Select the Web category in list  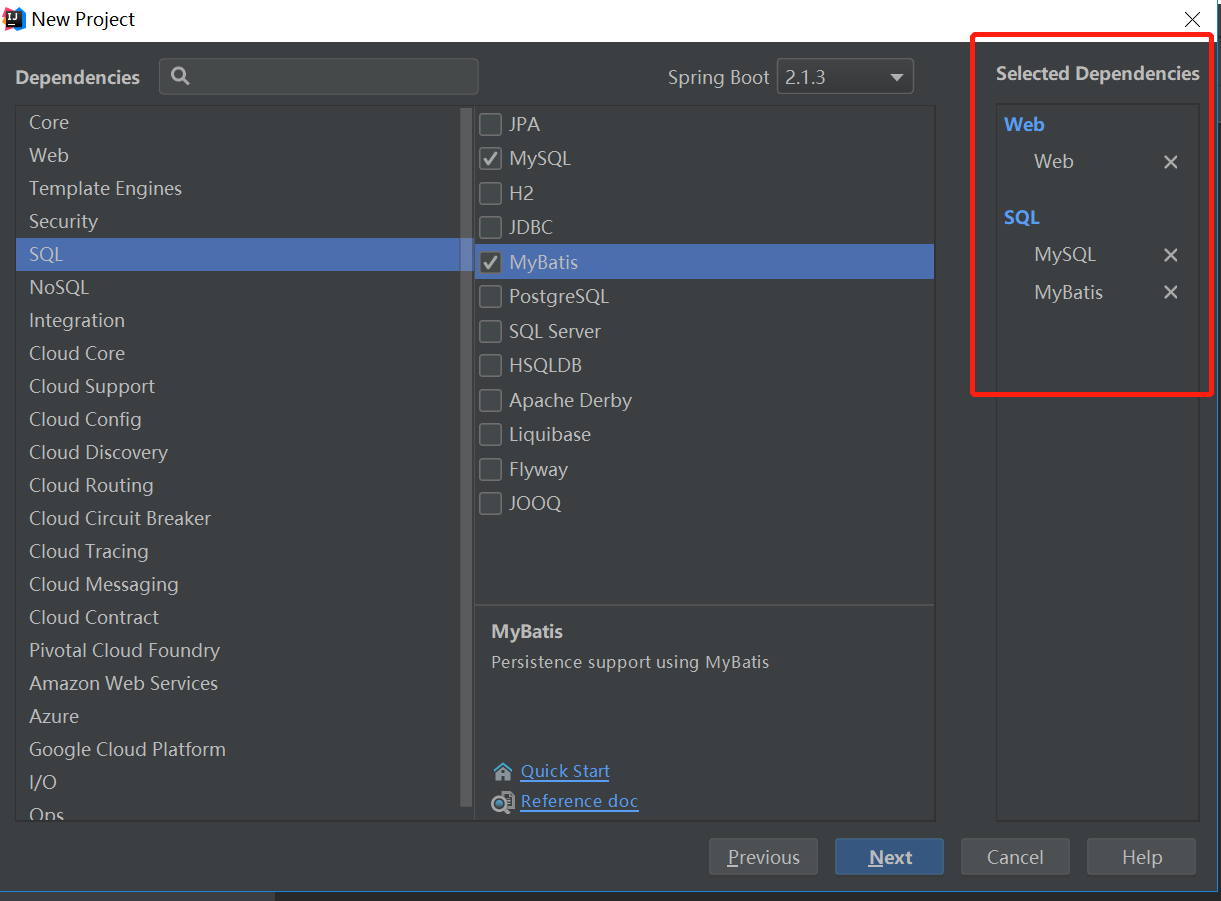[x=237, y=155]
